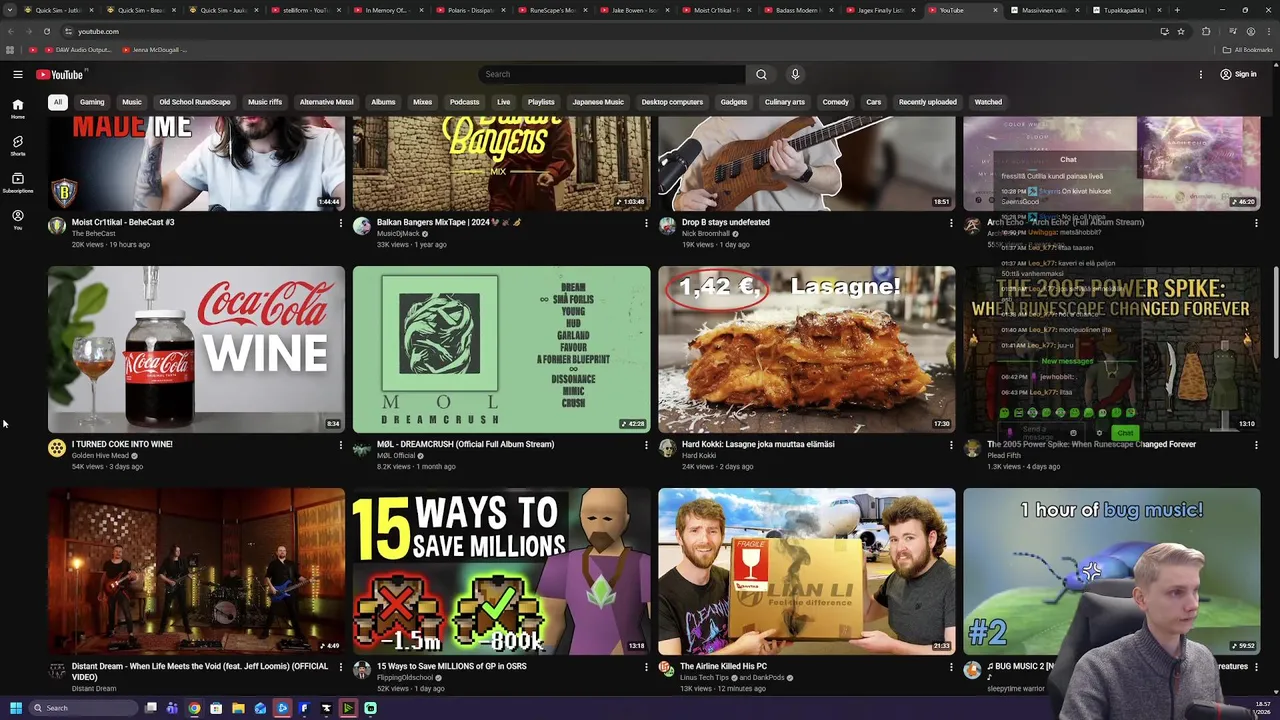This screenshot has height=720, width=1280.
Task: Open the You section in the sidebar
Action: point(17,220)
